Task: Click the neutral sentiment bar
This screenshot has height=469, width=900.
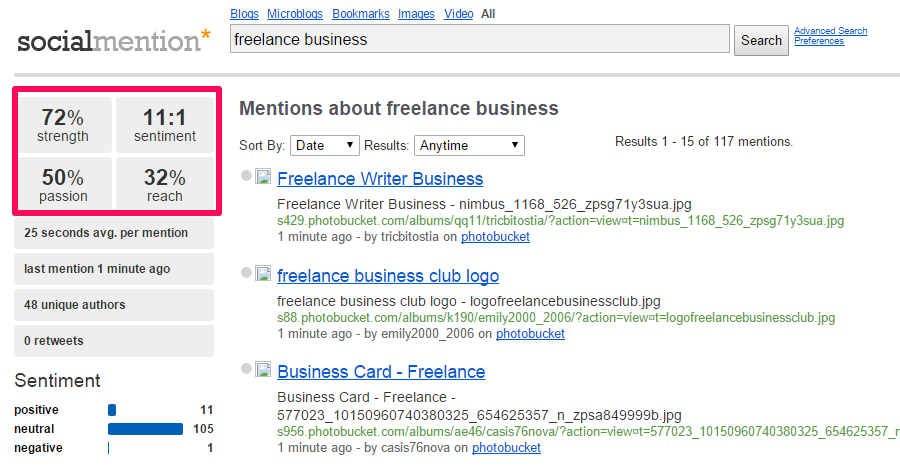Action: [145, 429]
